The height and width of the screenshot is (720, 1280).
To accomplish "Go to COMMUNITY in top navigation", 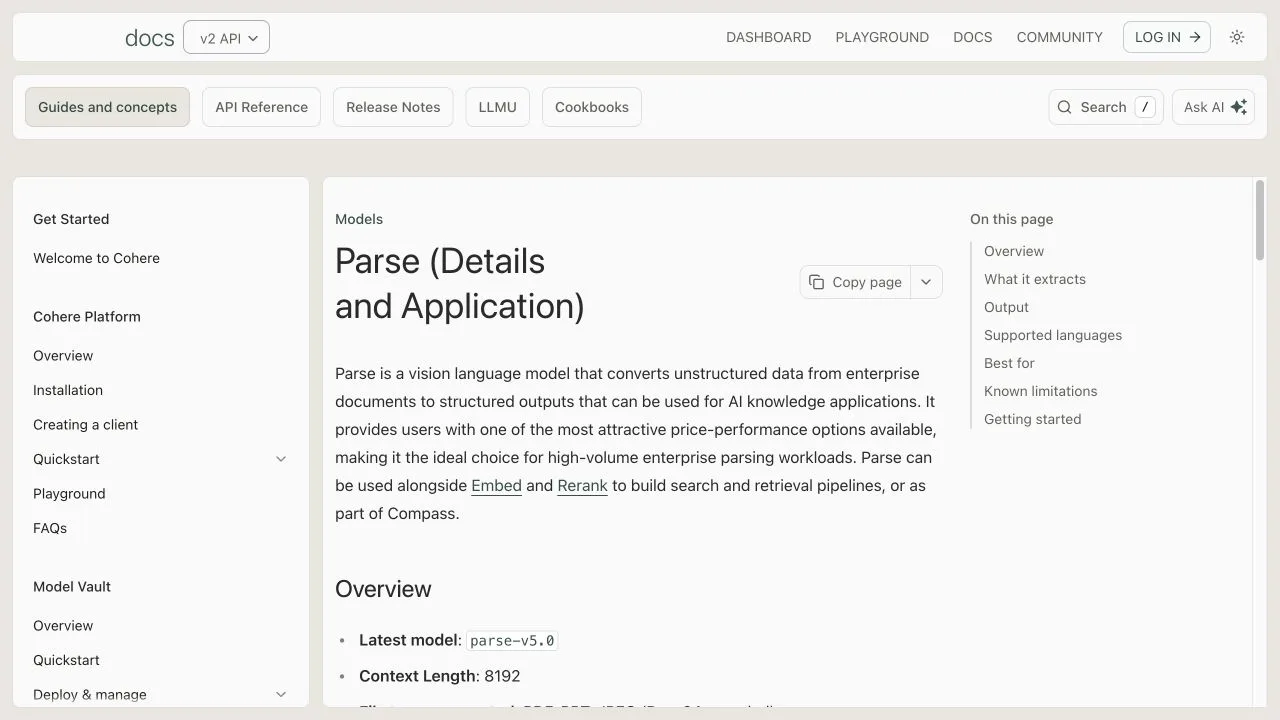I will coord(1059,37).
